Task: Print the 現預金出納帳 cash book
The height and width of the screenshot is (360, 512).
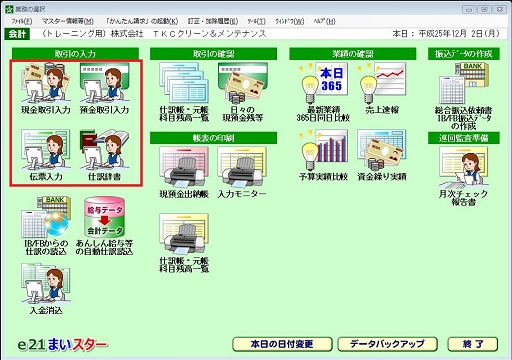Action: point(184,172)
